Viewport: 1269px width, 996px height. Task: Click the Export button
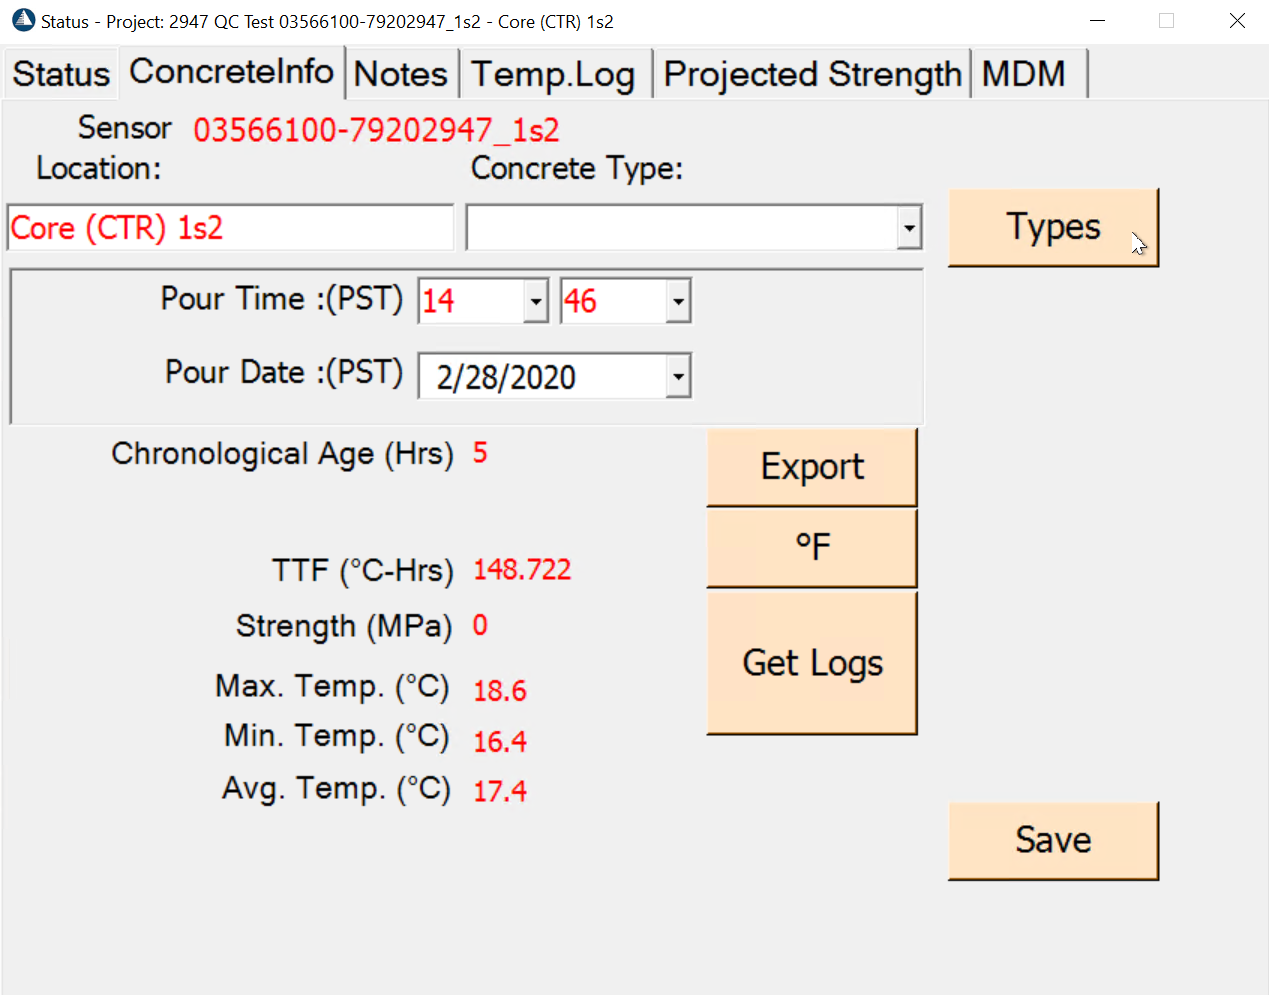coord(812,467)
